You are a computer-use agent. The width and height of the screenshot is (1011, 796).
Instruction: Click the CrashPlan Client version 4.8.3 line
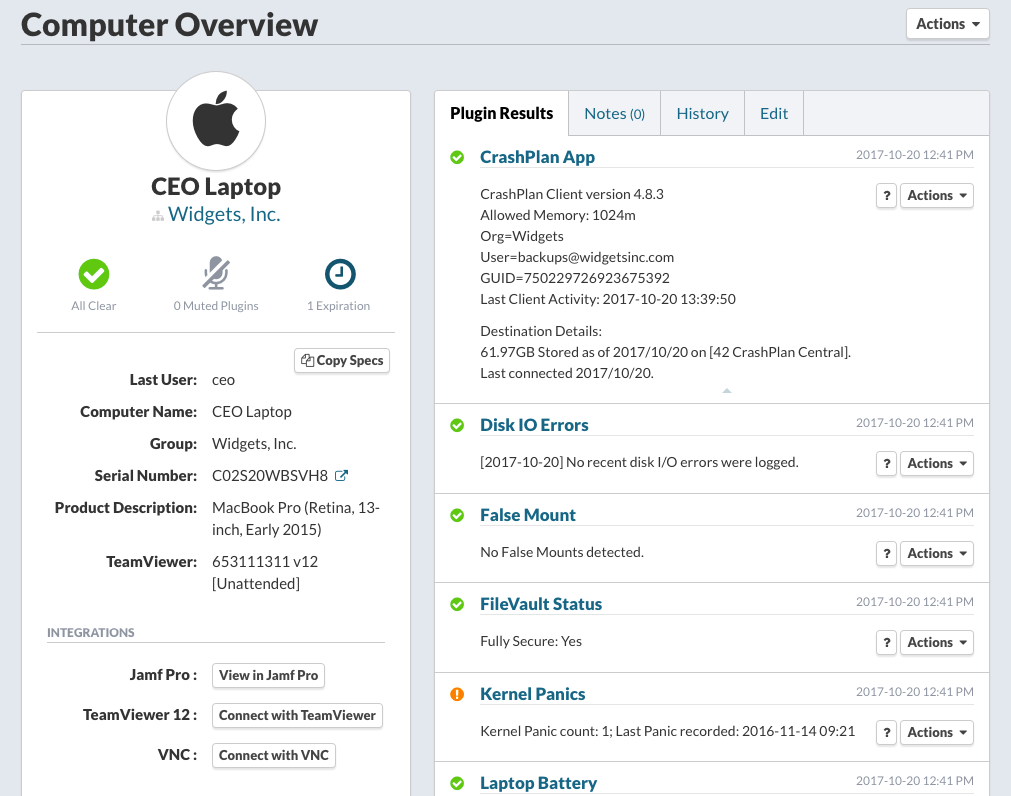coord(572,194)
